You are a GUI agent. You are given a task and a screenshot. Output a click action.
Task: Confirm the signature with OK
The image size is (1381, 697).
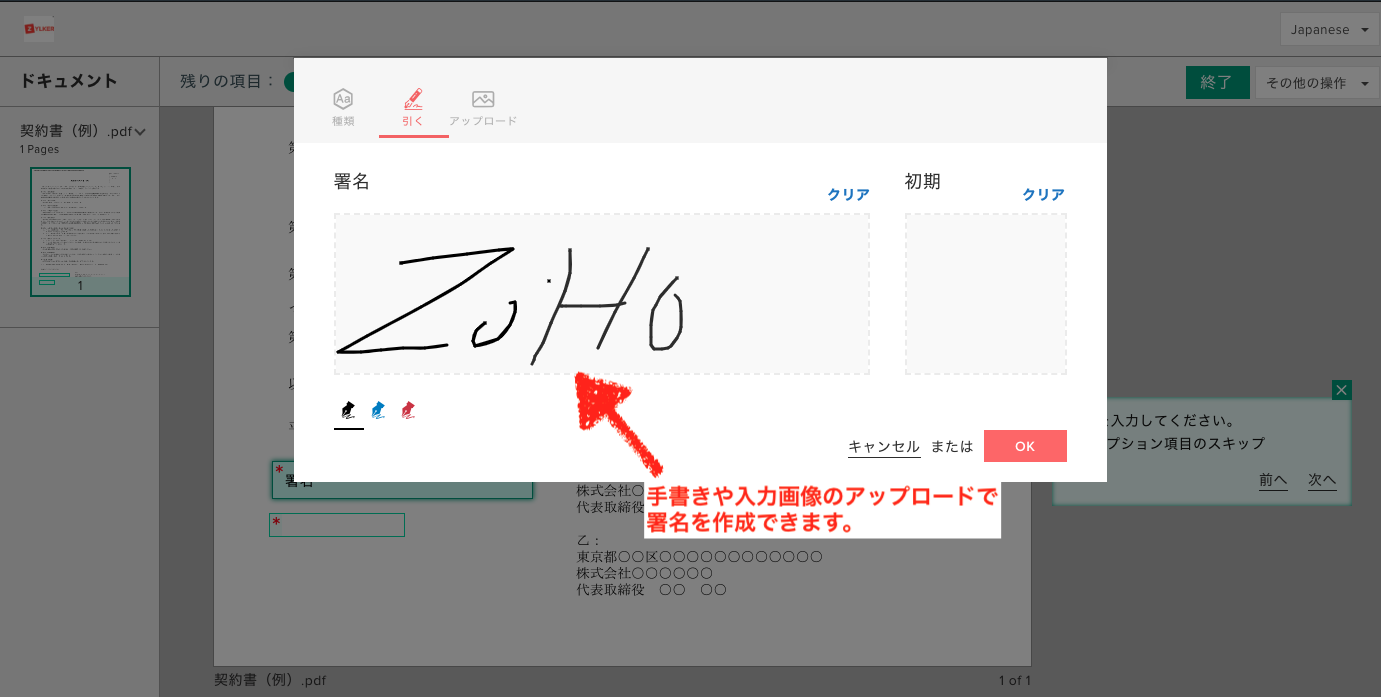(1025, 446)
